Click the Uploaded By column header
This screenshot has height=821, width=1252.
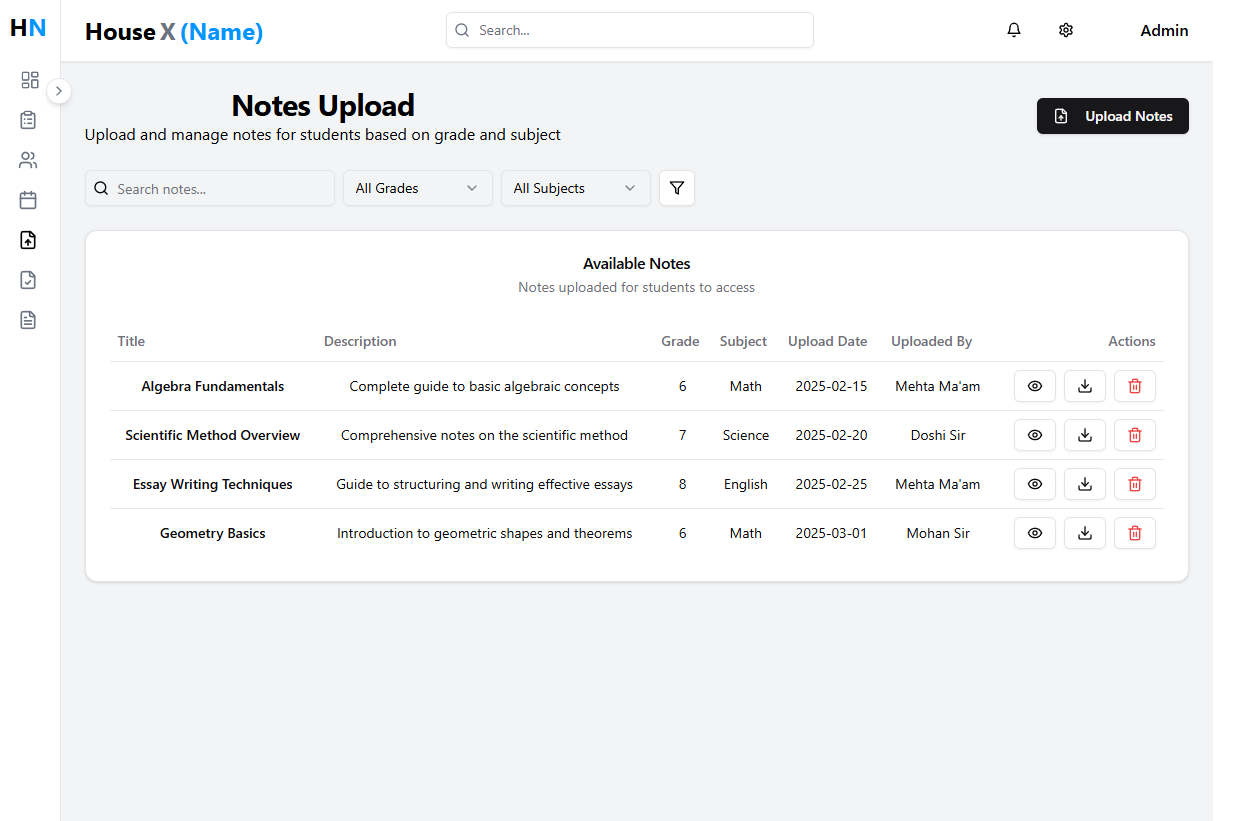coord(932,341)
